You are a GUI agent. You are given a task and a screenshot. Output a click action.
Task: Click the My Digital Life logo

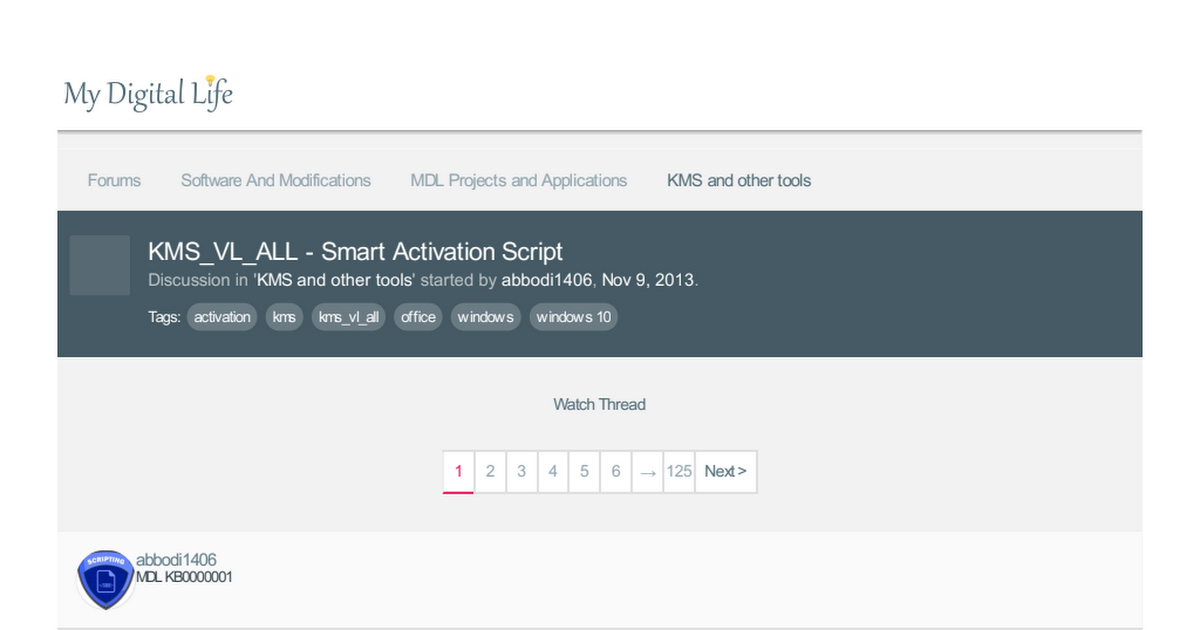[x=148, y=93]
